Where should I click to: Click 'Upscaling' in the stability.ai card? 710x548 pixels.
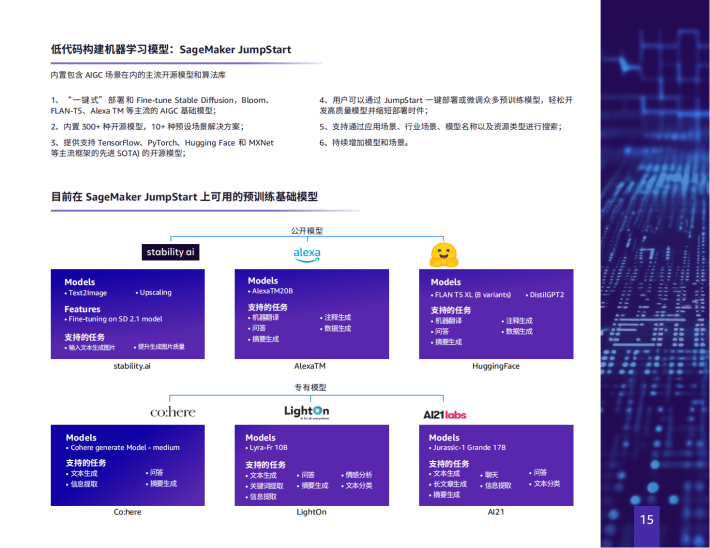click(154, 293)
